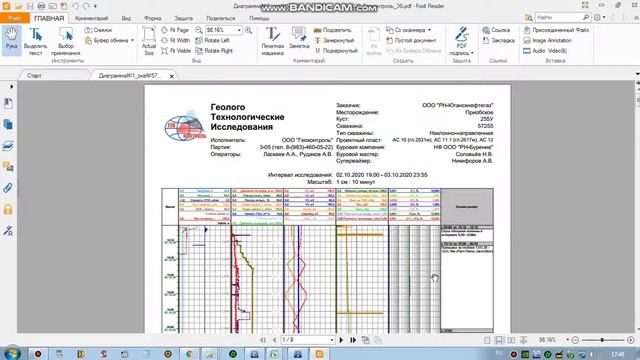This screenshot has width=640, height=360.
Task: Open pages thumbnail panel in left sidebar
Action: tap(8, 124)
